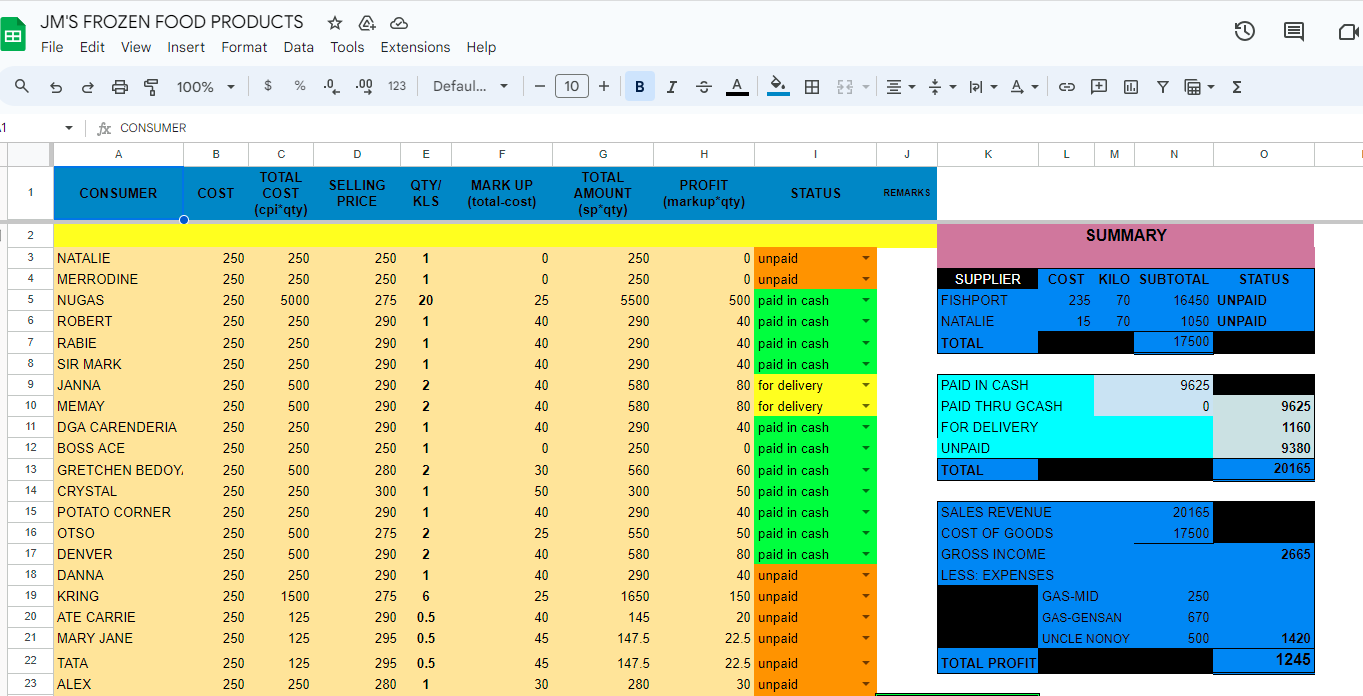Click the font size field
This screenshot has height=696, width=1363.
[572, 86]
